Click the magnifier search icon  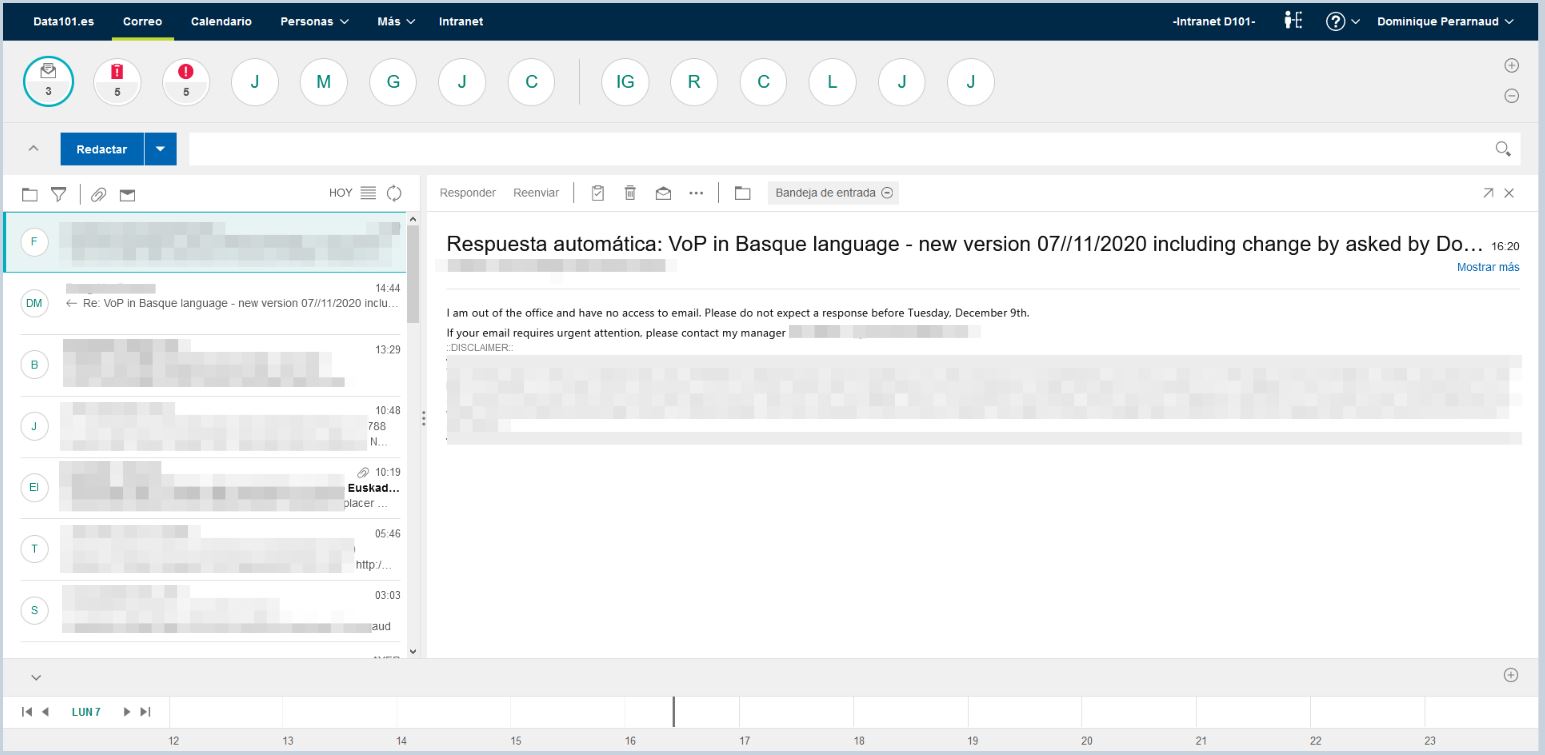pyautogui.click(x=1502, y=149)
